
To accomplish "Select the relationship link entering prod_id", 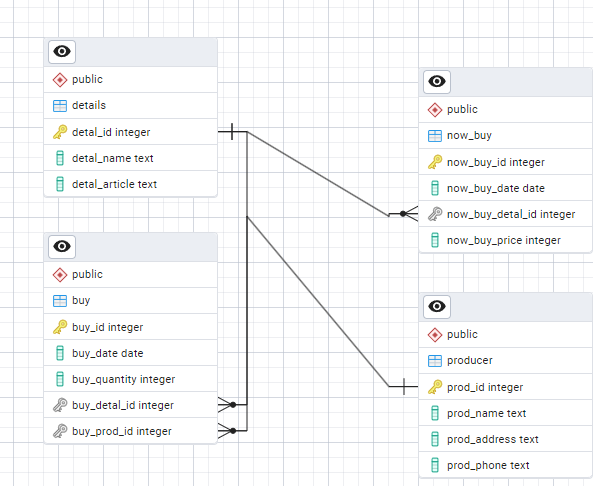I will click(404, 387).
